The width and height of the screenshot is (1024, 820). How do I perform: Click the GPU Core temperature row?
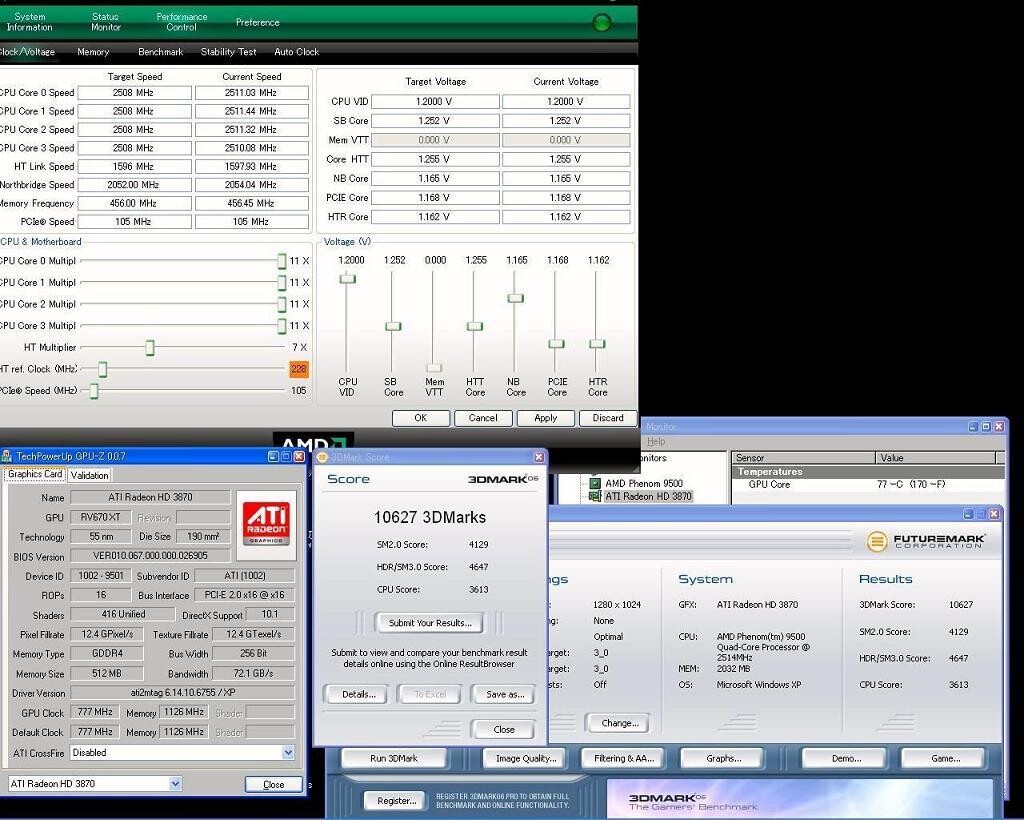869,484
